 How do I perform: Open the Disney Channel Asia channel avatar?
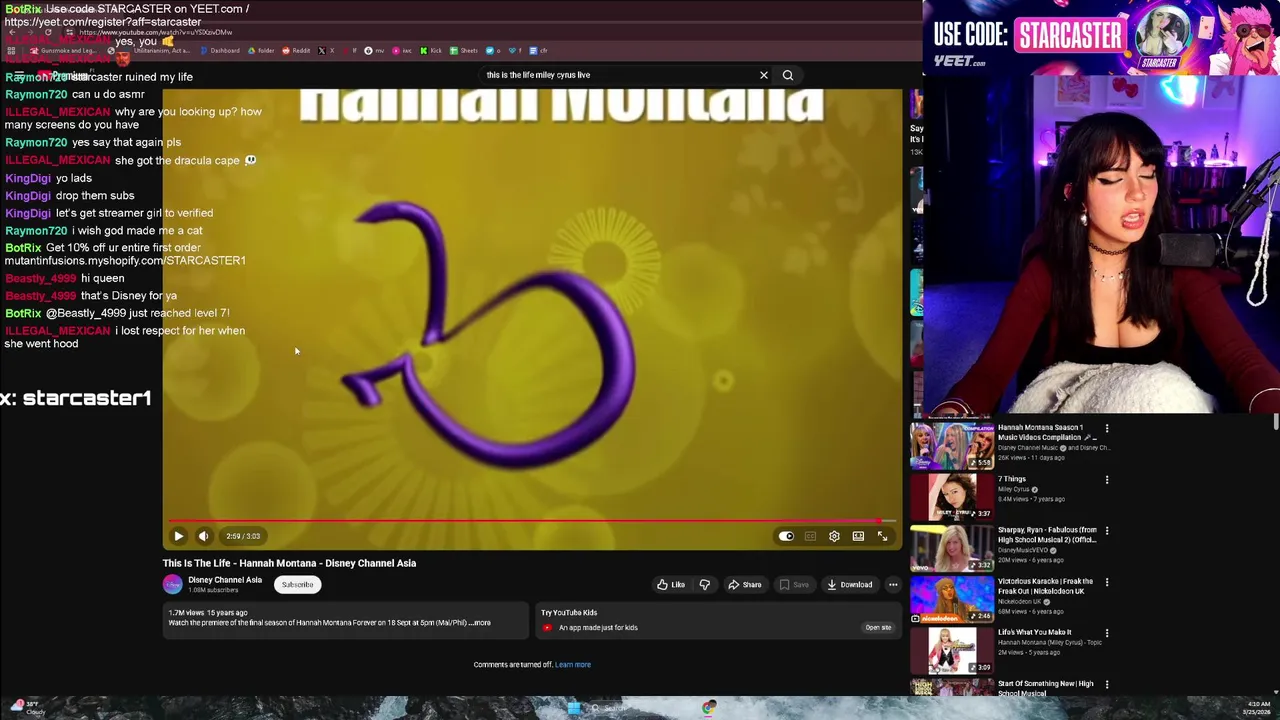pyautogui.click(x=173, y=585)
